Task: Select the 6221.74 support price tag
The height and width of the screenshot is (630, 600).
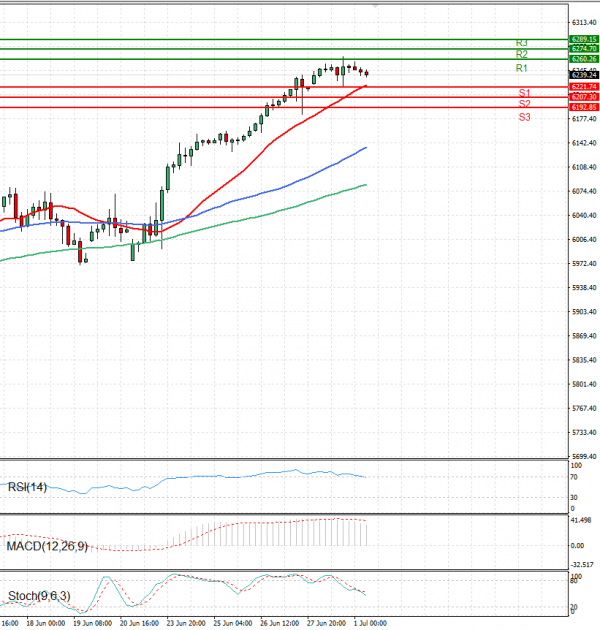Action: click(x=584, y=87)
